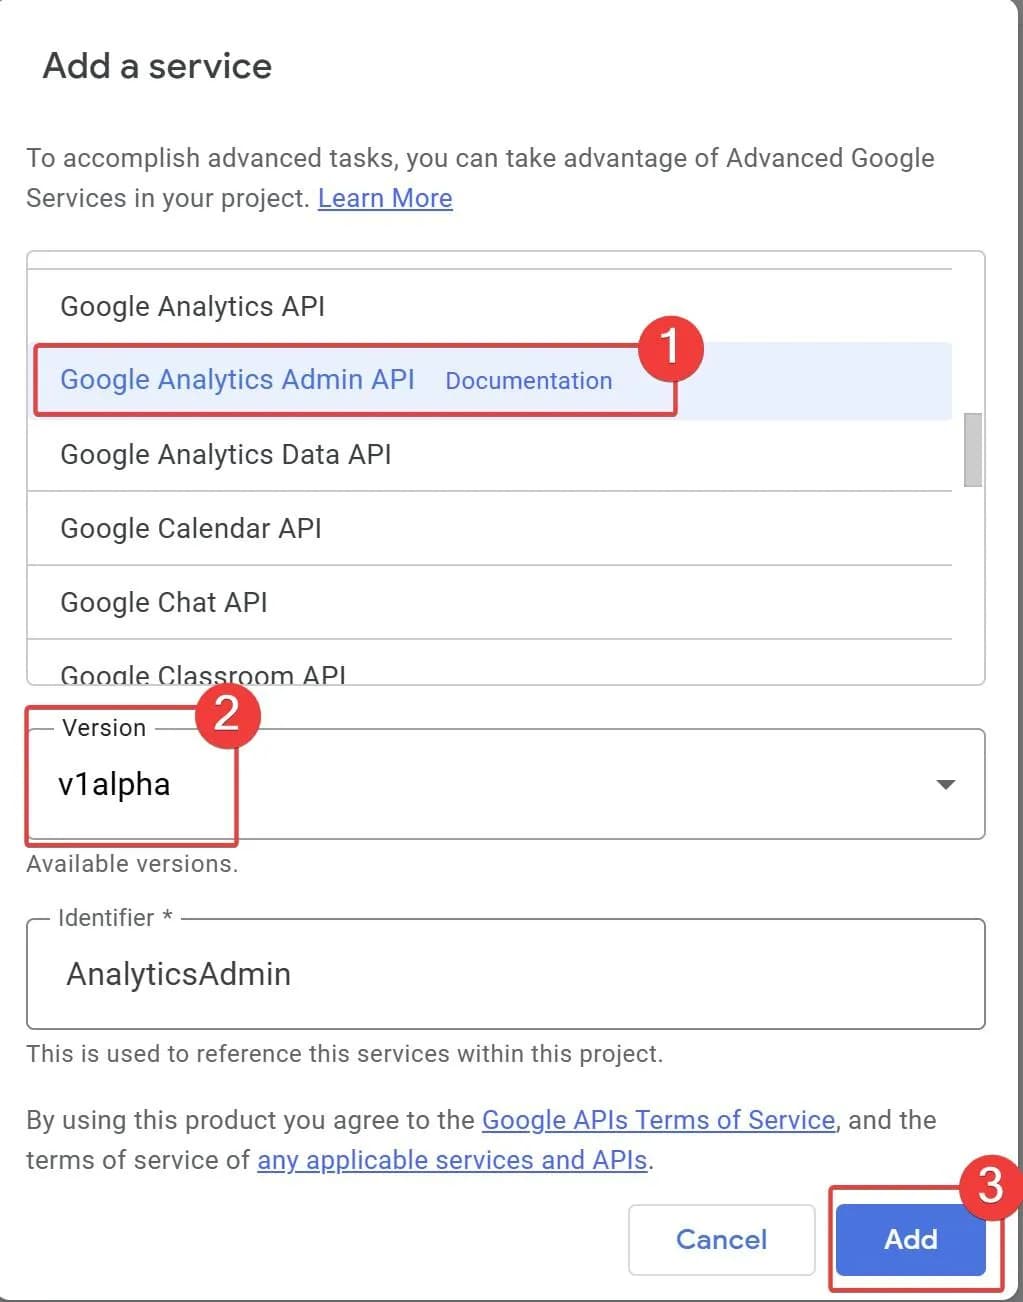Click the v1alpha version value
This screenshot has width=1023, height=1302.
click(x=114, y=785)
